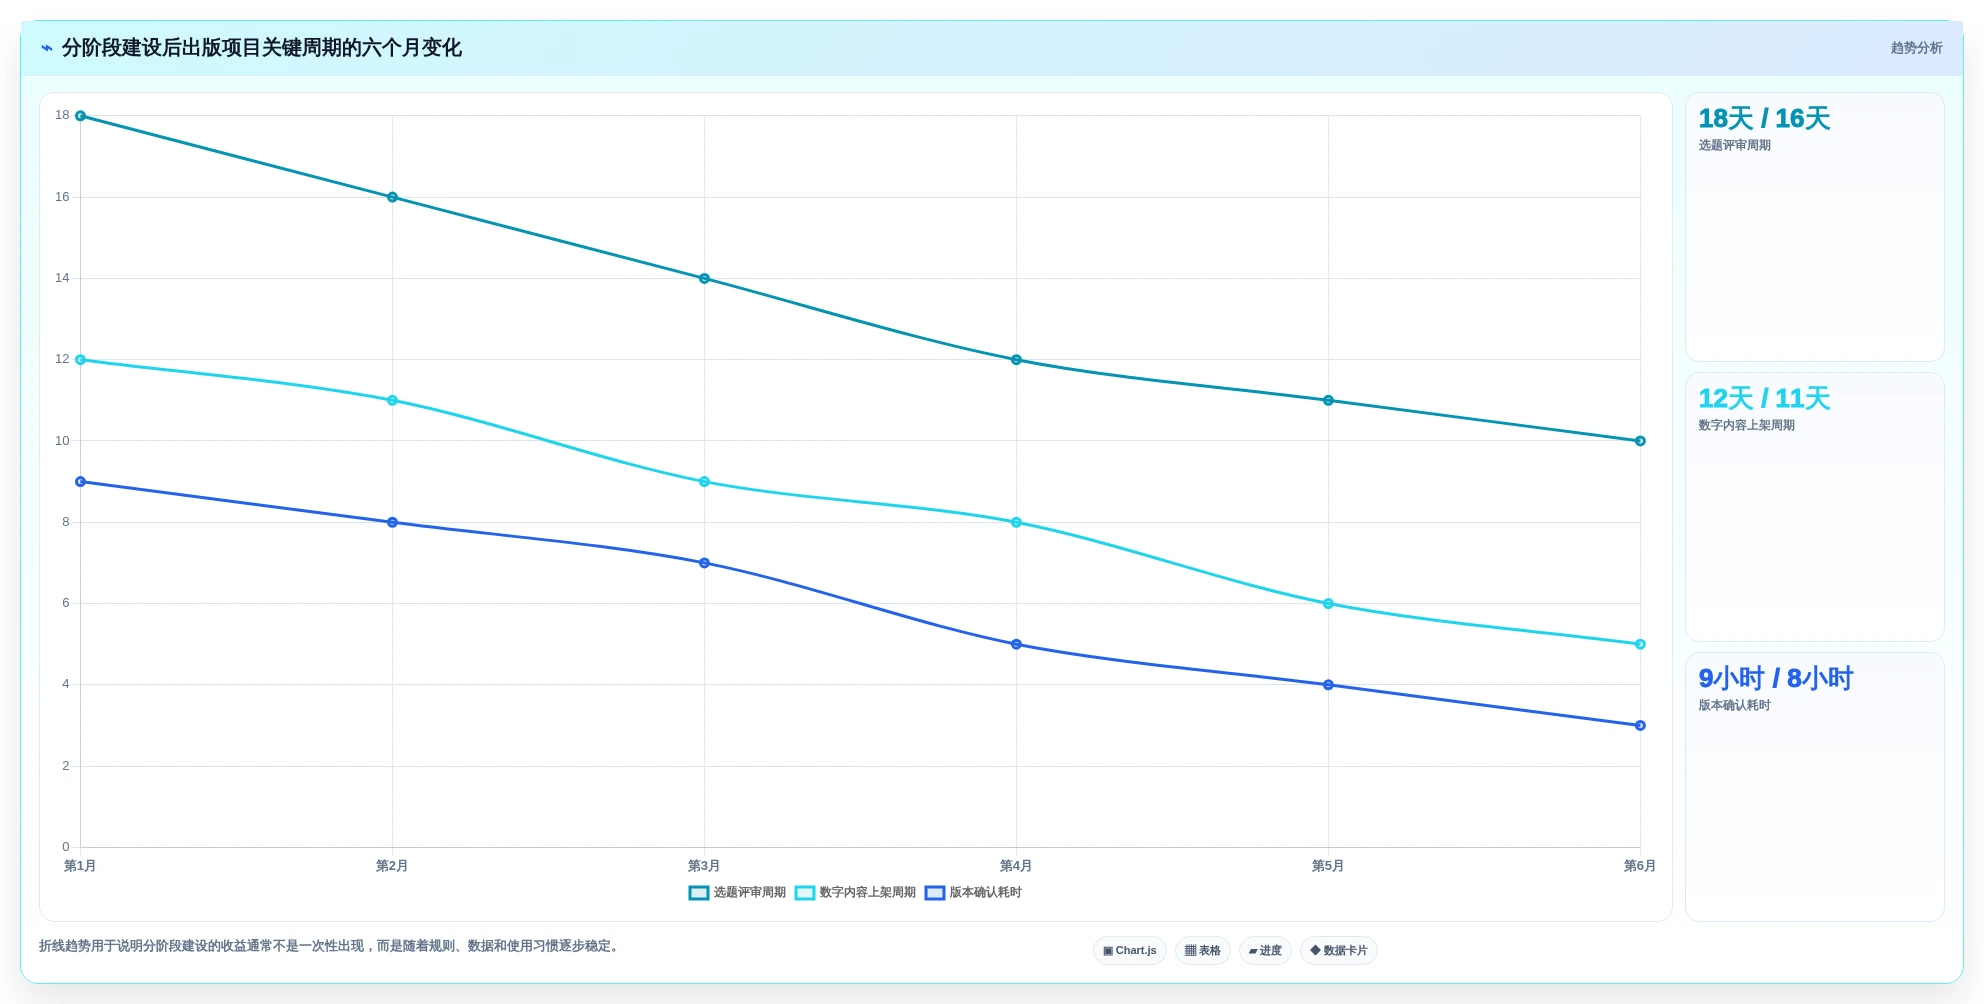Click the y-axis tick label 14
The image size is (1984, 1004).
click(x=62, y=278)
